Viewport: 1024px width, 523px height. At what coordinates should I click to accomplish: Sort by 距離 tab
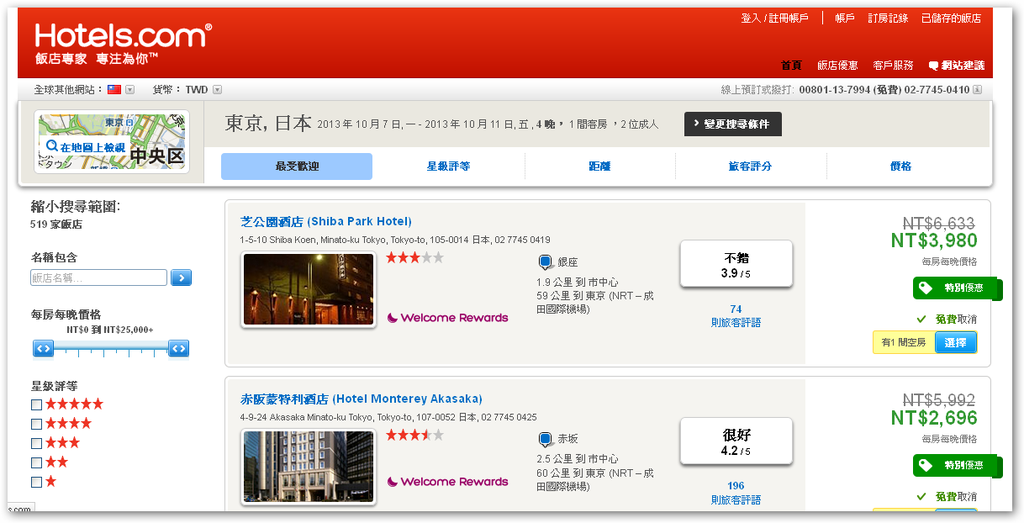600,166
